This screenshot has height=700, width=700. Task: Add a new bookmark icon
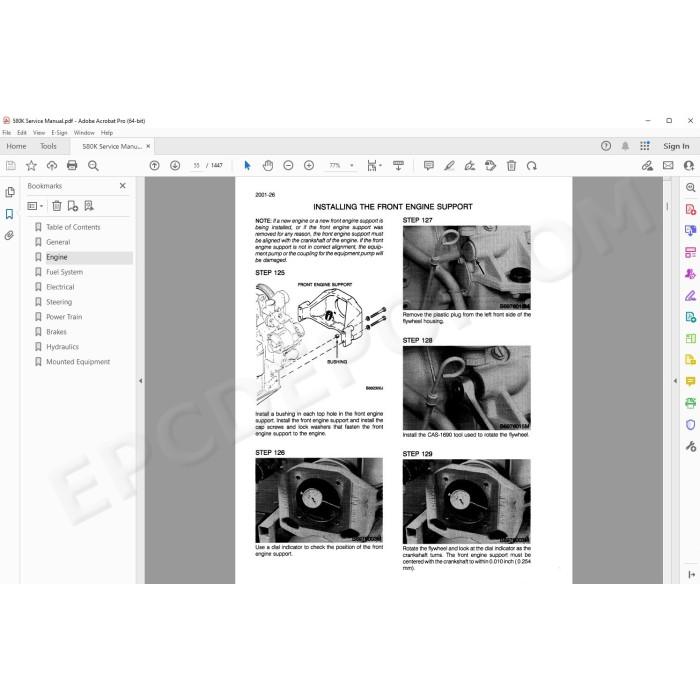click(72, 206)
